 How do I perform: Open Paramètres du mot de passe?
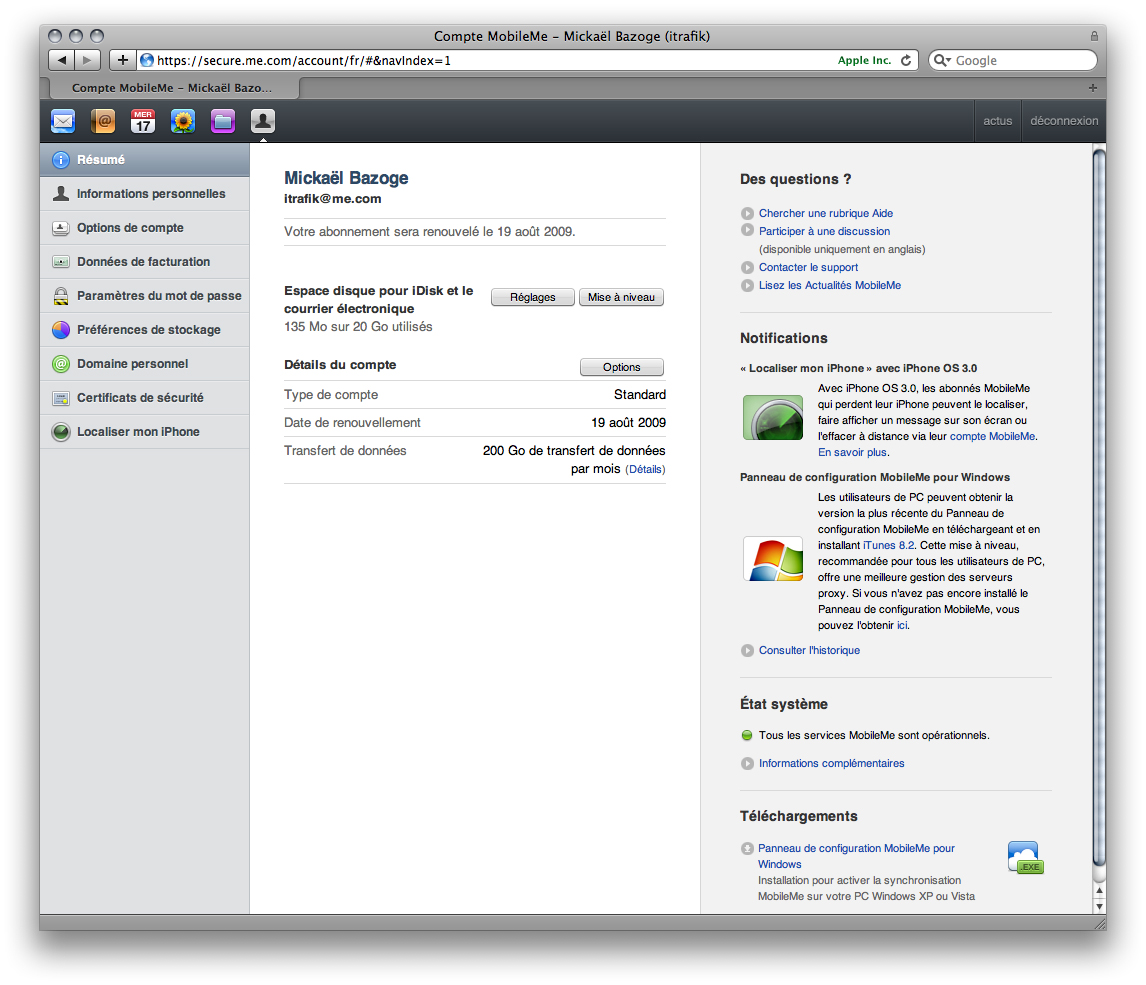pos(145,296)
